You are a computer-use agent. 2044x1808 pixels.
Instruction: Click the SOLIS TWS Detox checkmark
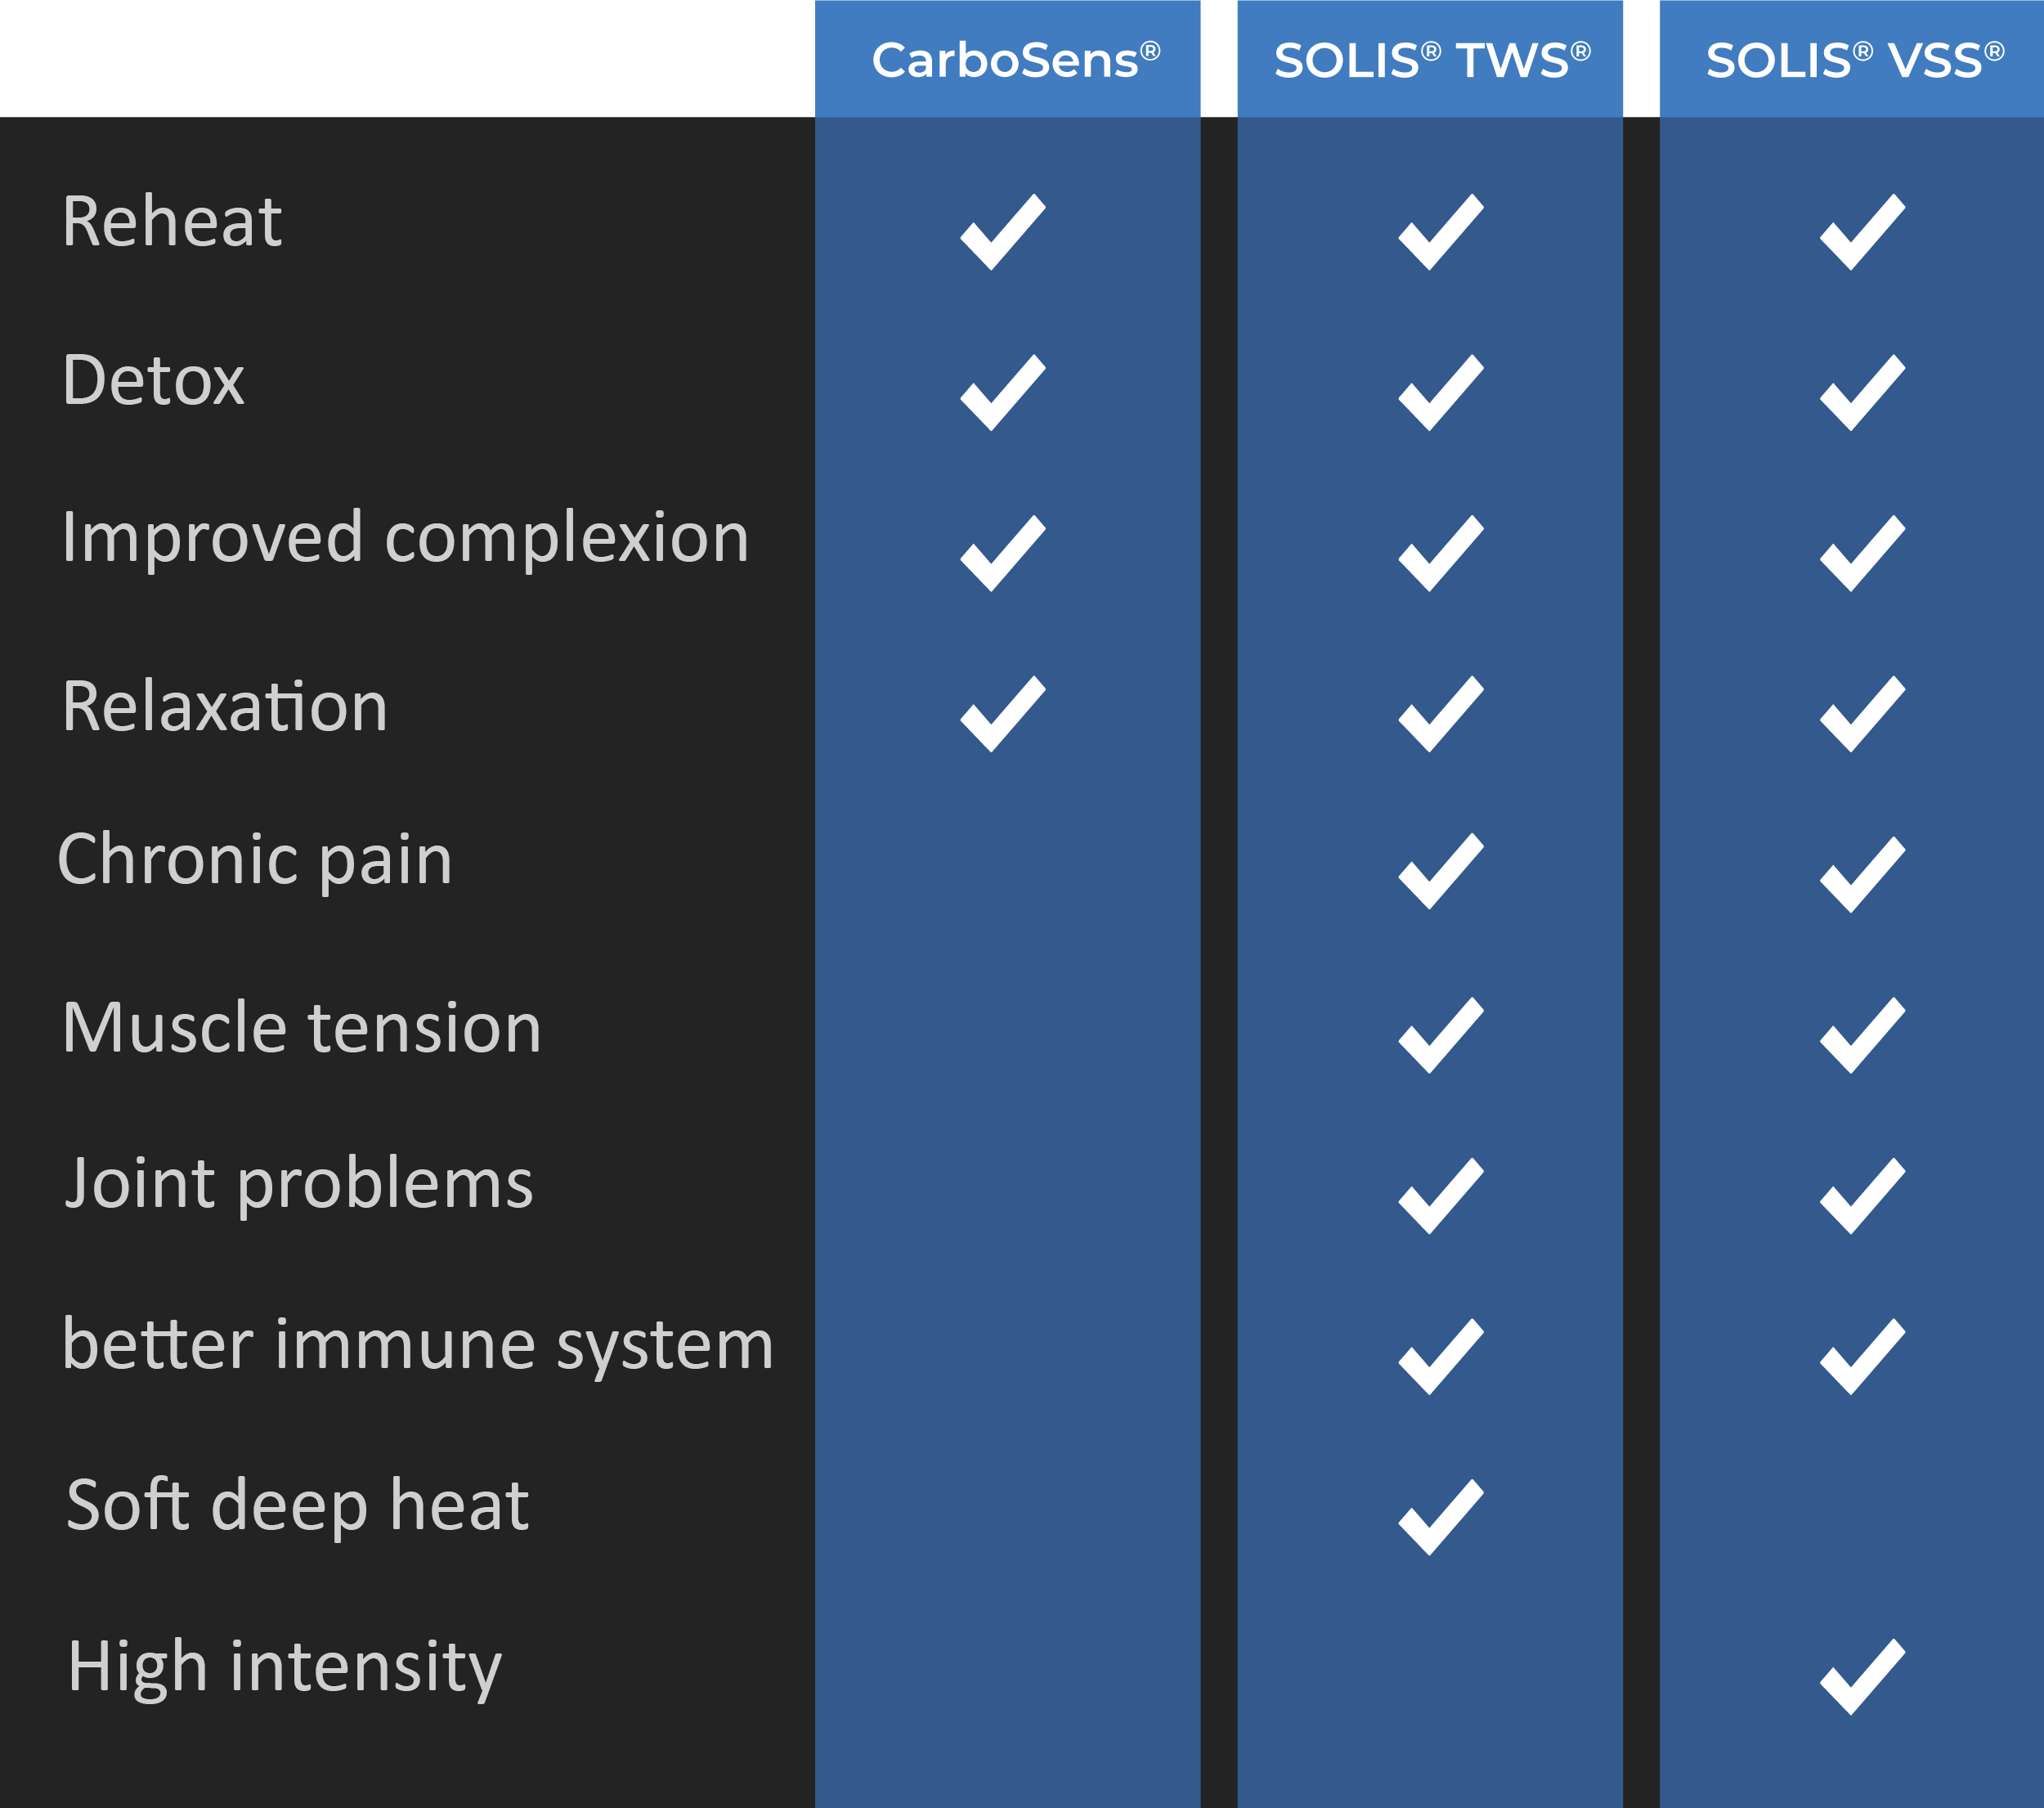pyautogui.click(x=1441, y=393)
